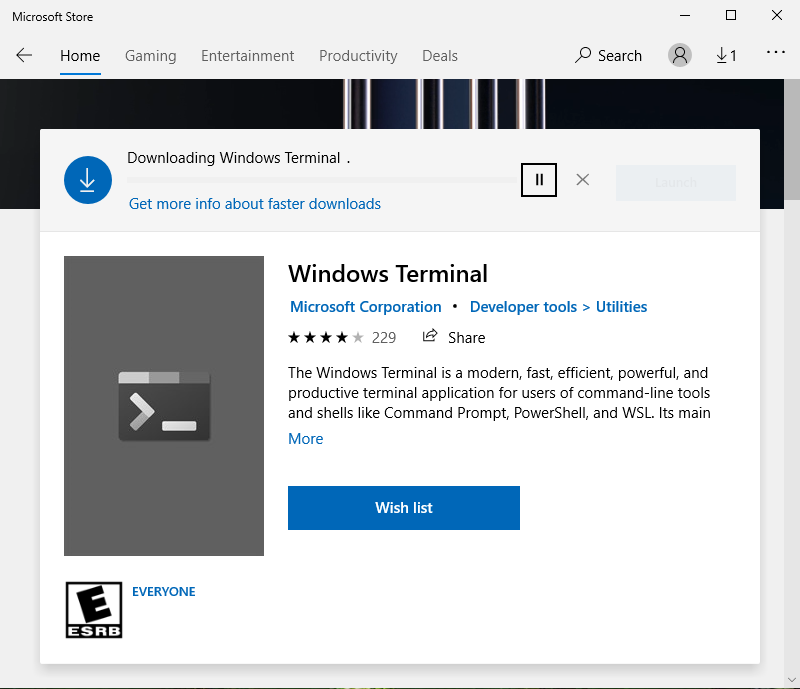Open Developer tools > Utilities category link
This screenshot has width=800, height=689.
(x=558, y=307)
